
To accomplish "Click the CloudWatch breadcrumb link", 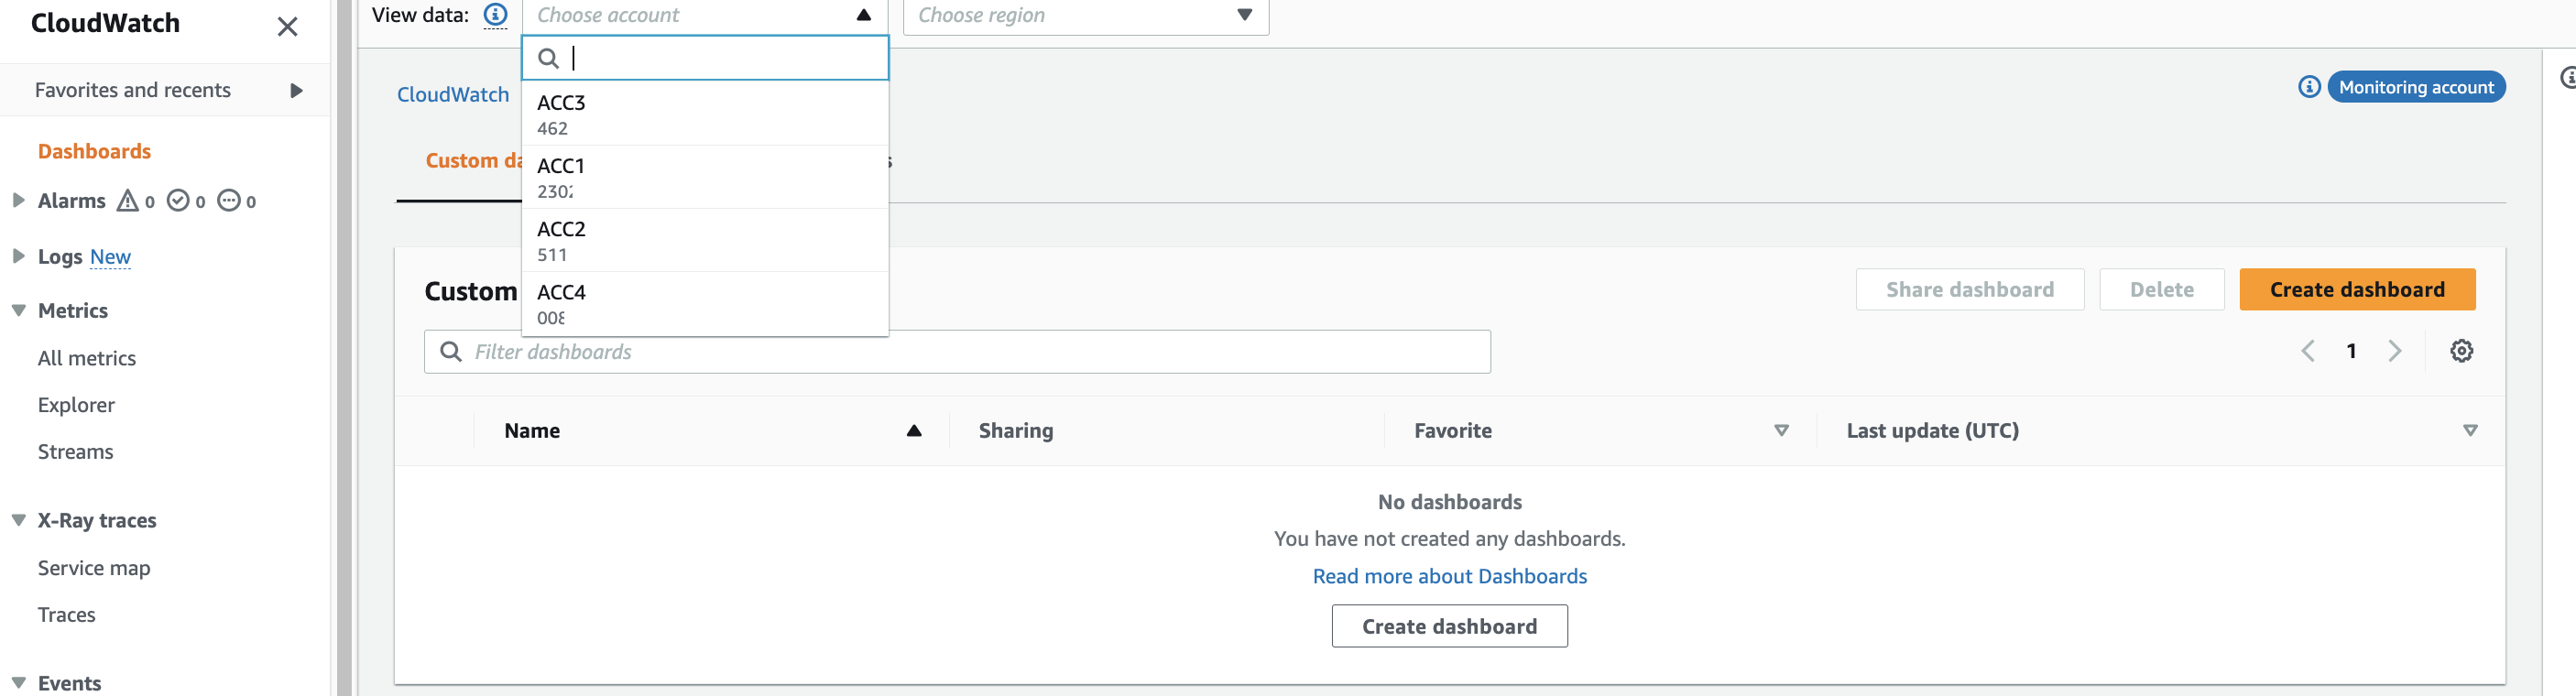I will pyautogui.click(x=453, y=95).
